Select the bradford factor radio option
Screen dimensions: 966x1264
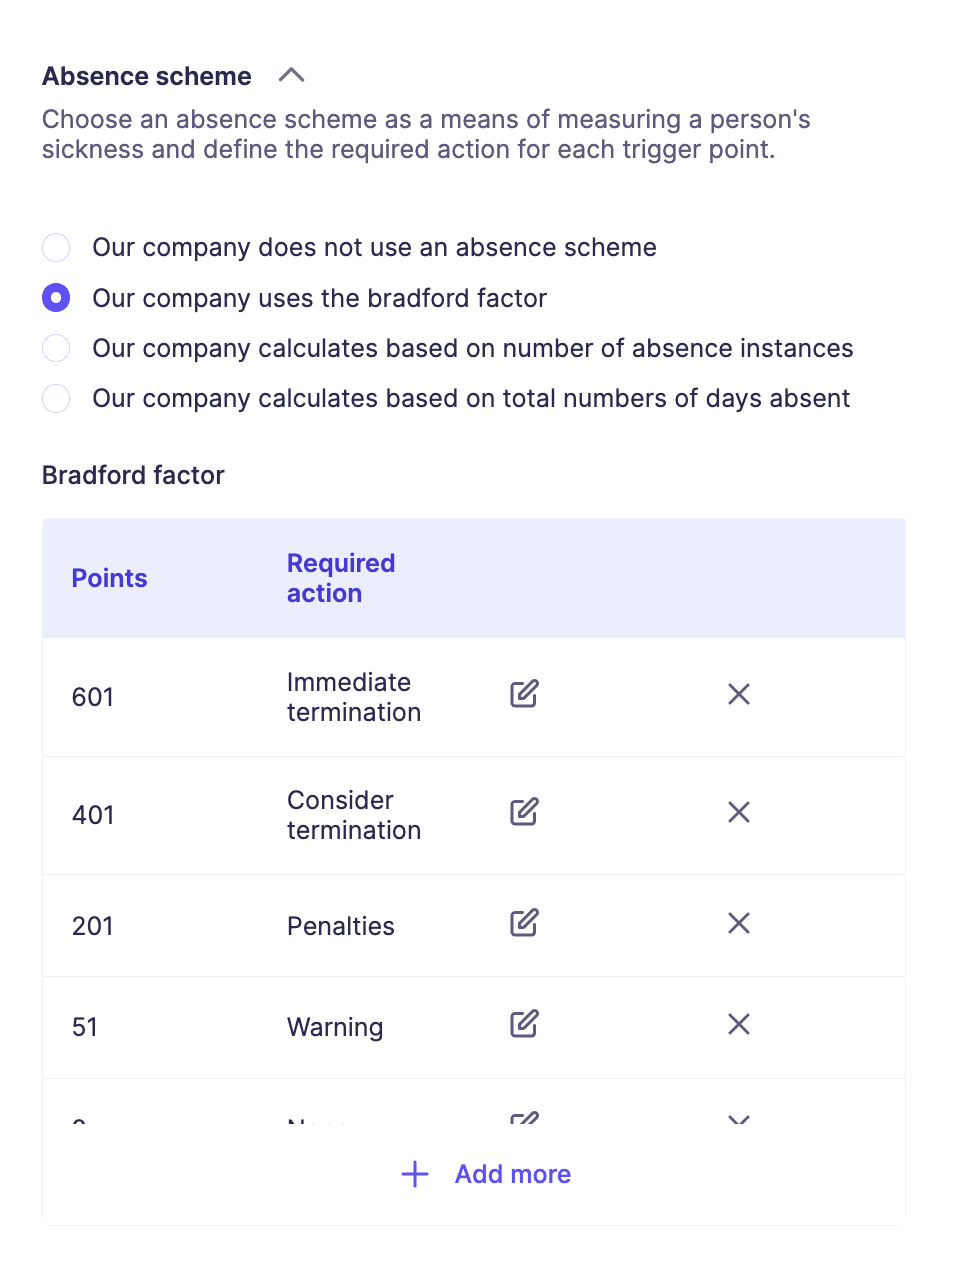coord(57,298)
